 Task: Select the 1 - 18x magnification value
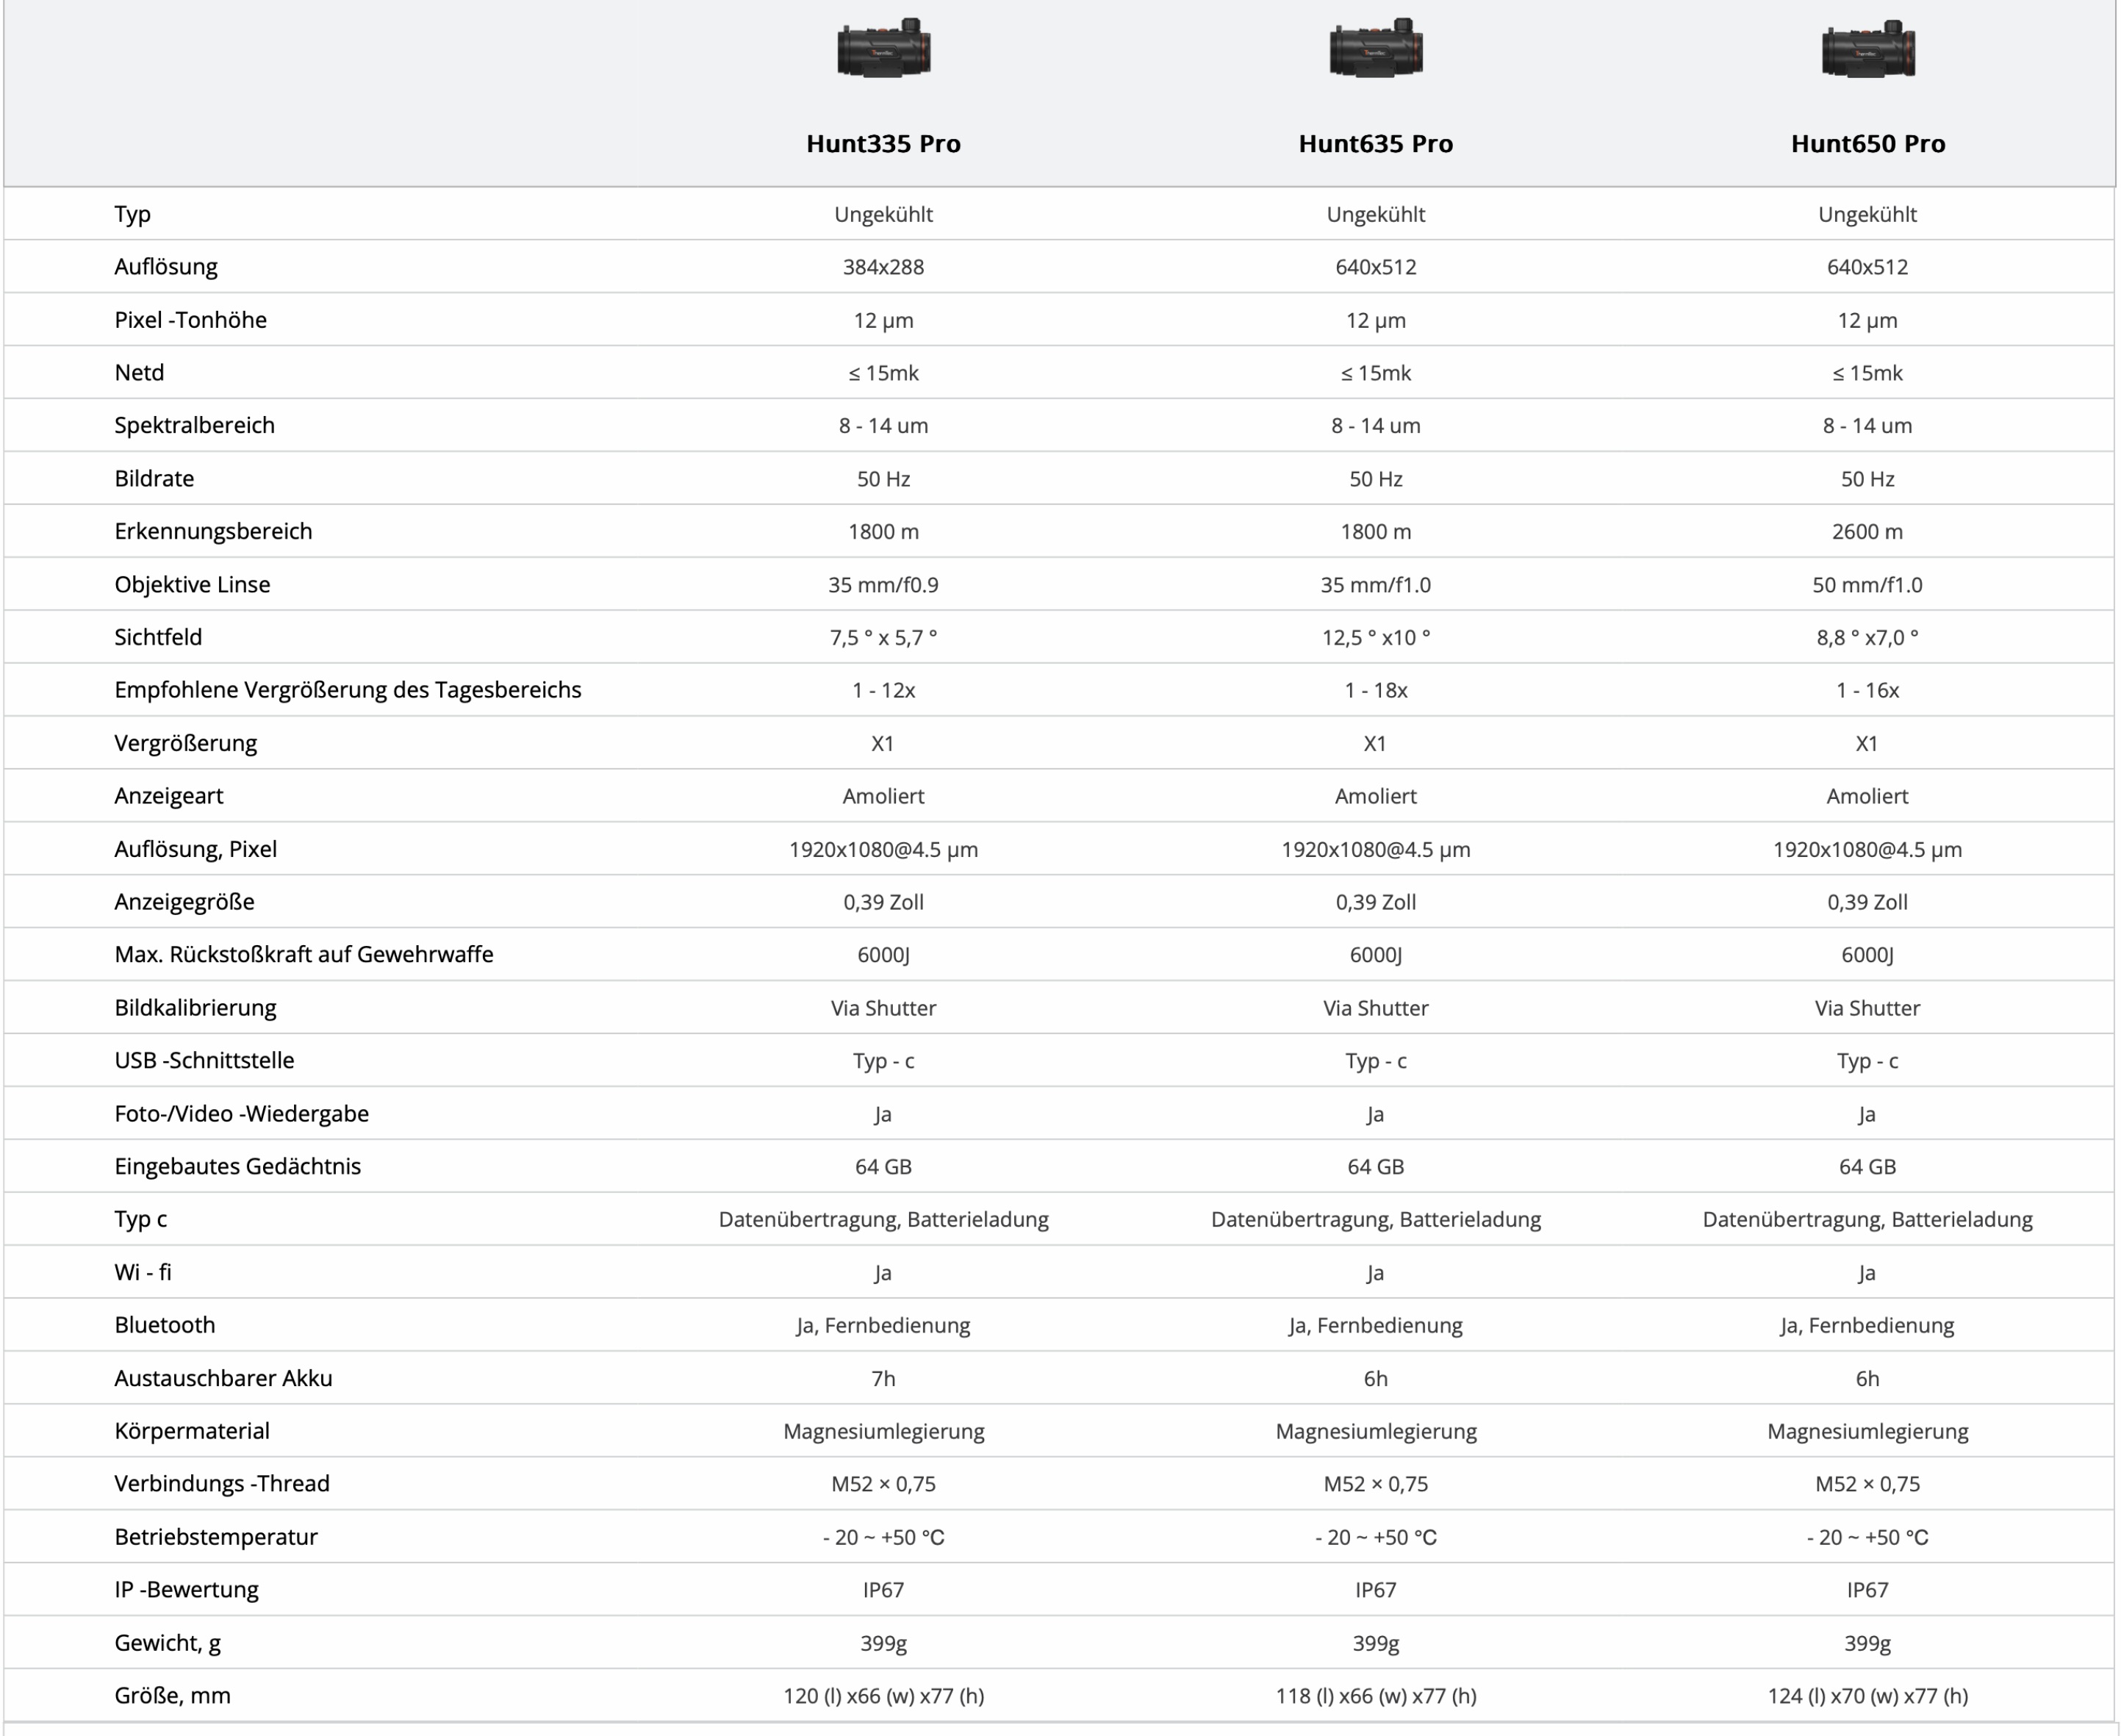tap(1375, 690)
